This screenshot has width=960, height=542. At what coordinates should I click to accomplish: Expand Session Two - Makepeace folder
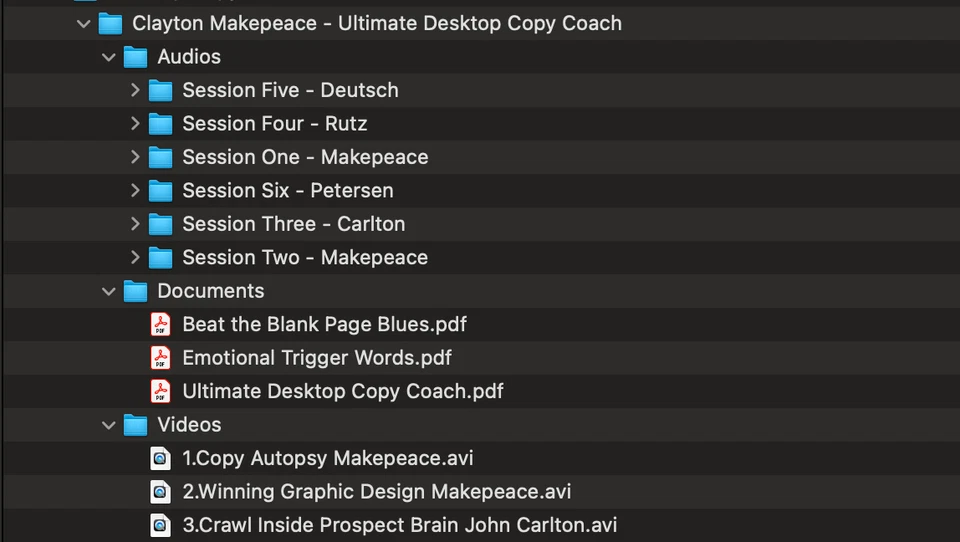coord(135,257)
